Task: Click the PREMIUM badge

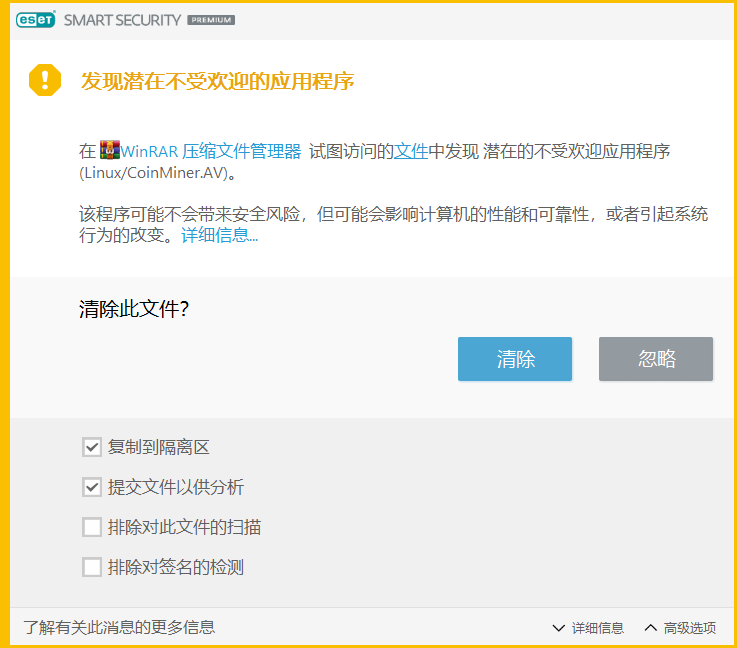Action: (x=211, y=20)
